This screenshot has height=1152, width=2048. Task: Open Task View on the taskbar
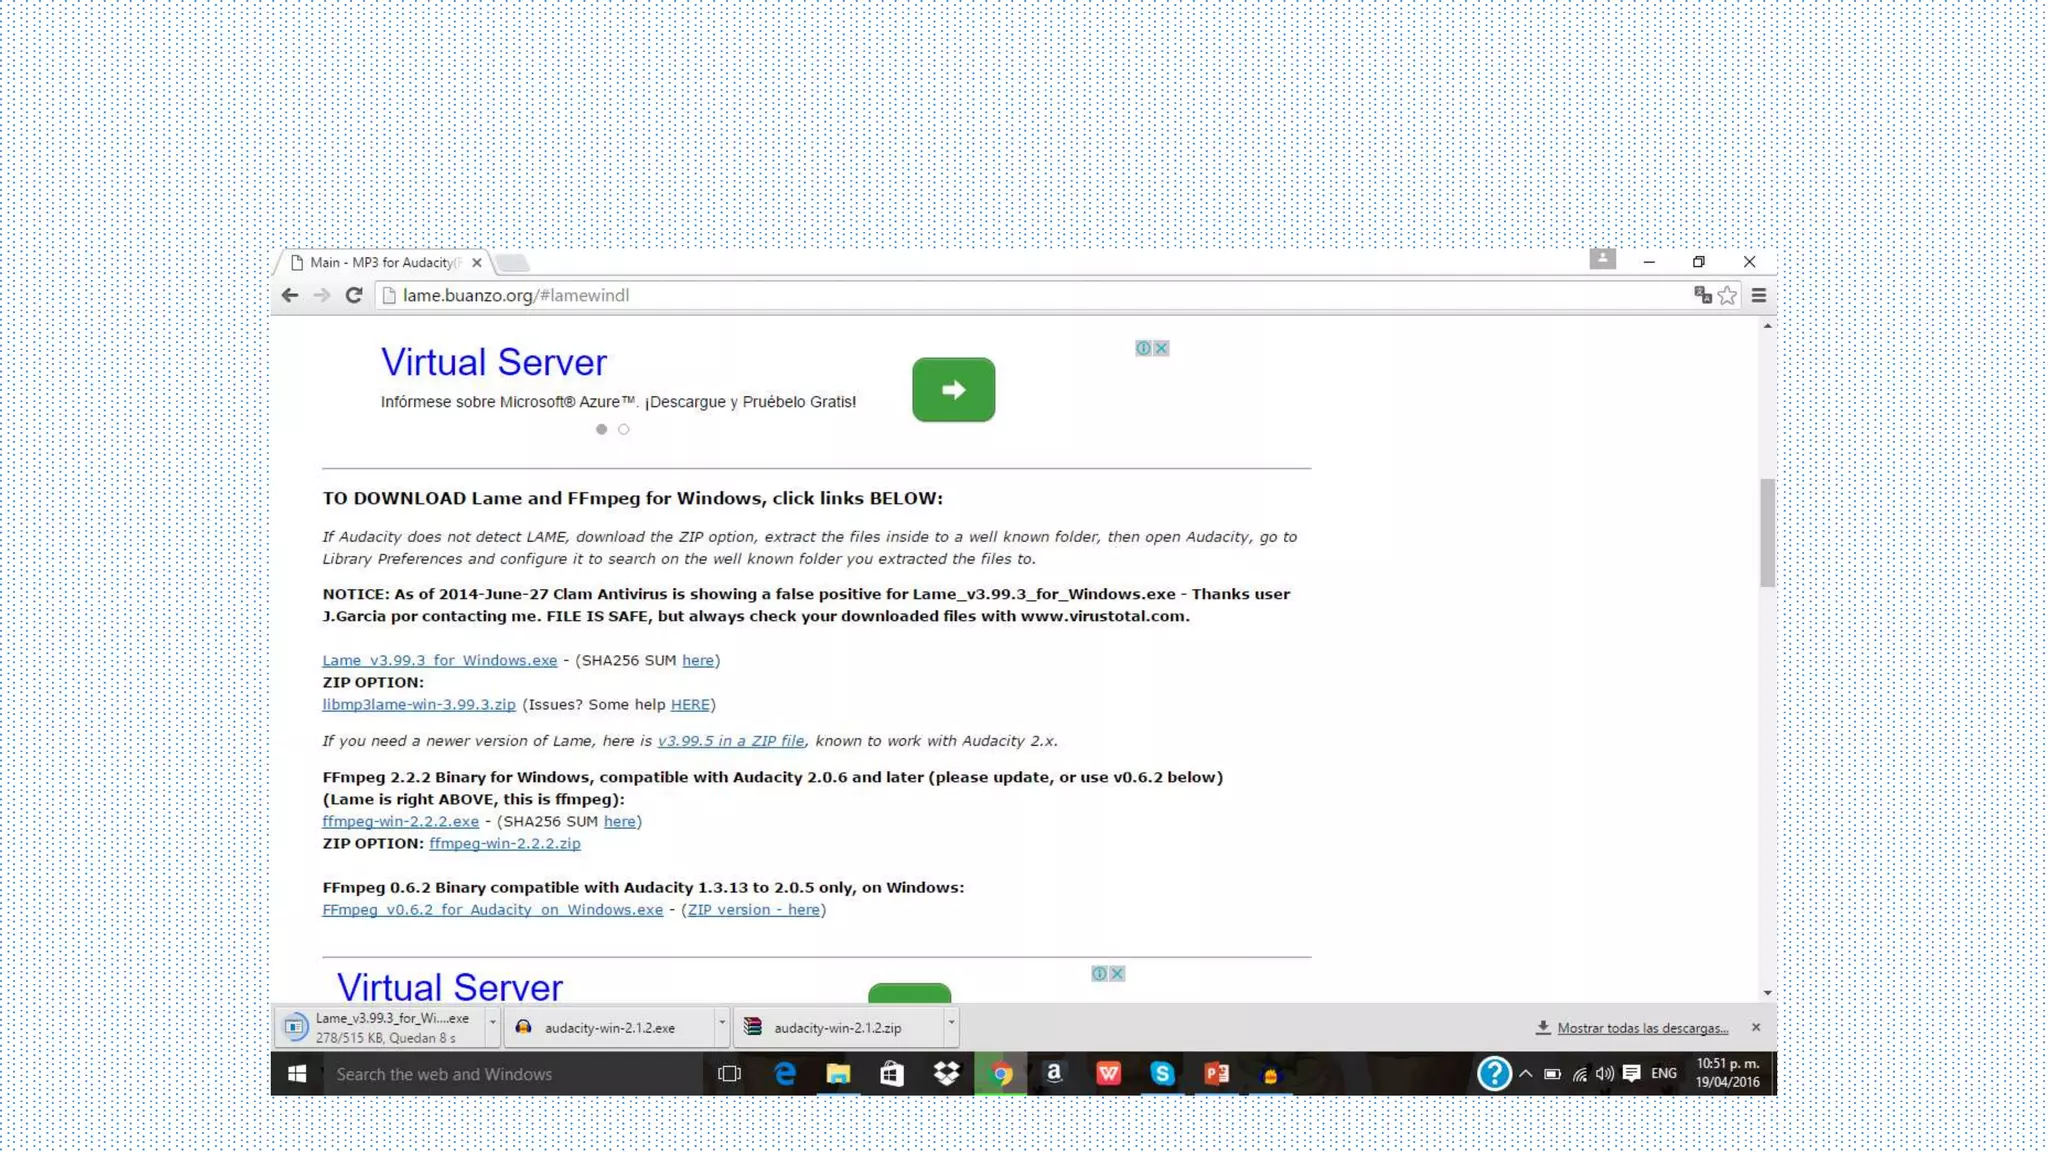pyautogui.click(x=730, y=1073)
